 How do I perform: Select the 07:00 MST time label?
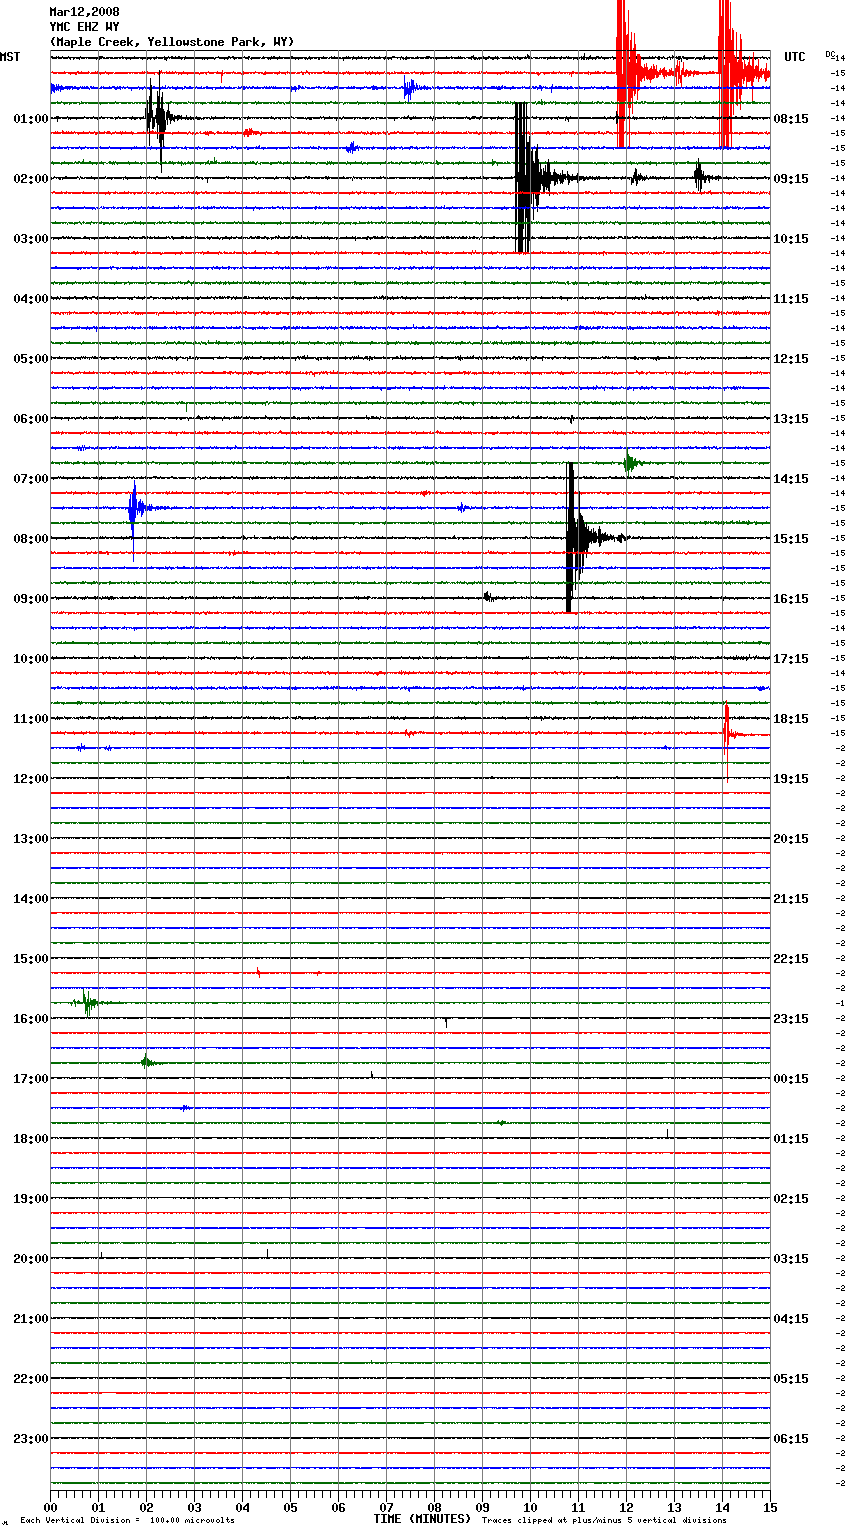[30, 479]
